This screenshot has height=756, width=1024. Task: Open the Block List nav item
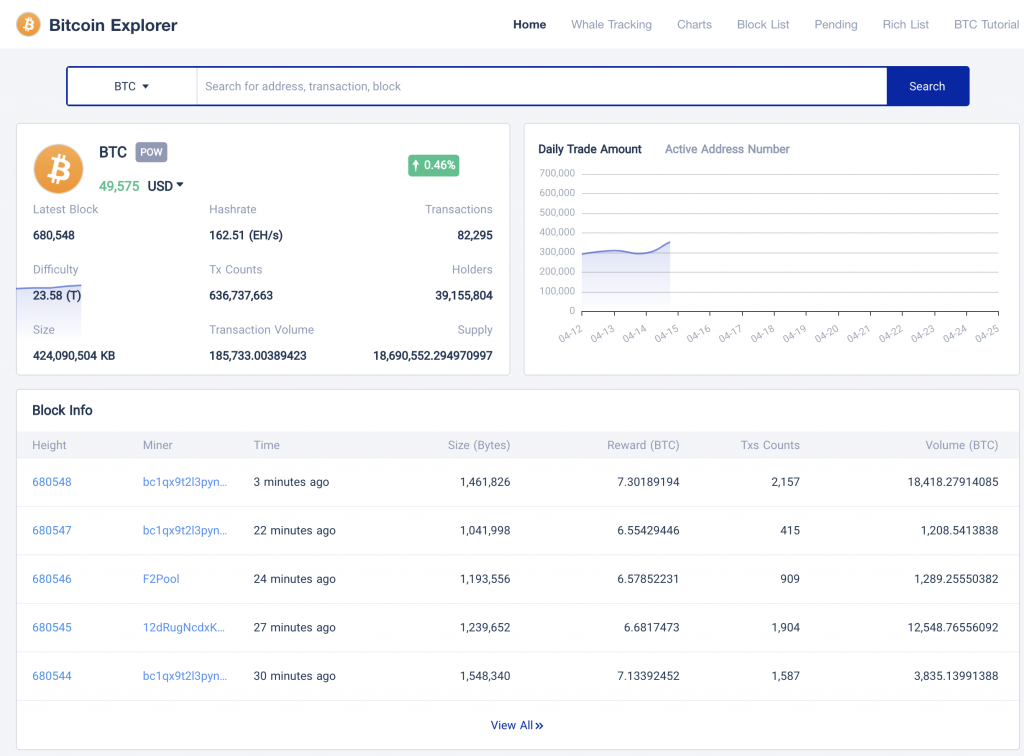pyautogui.click(x=763, y=24)
